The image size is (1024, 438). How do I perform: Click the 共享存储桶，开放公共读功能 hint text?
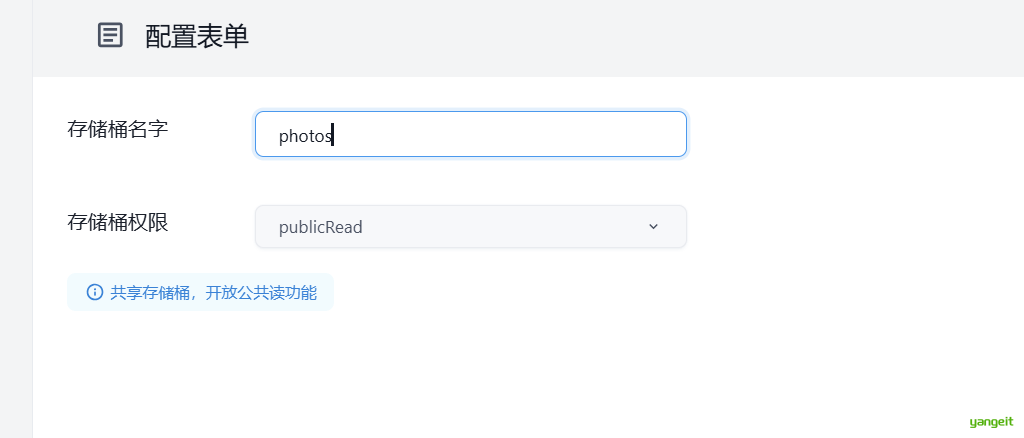pos(214,292)
